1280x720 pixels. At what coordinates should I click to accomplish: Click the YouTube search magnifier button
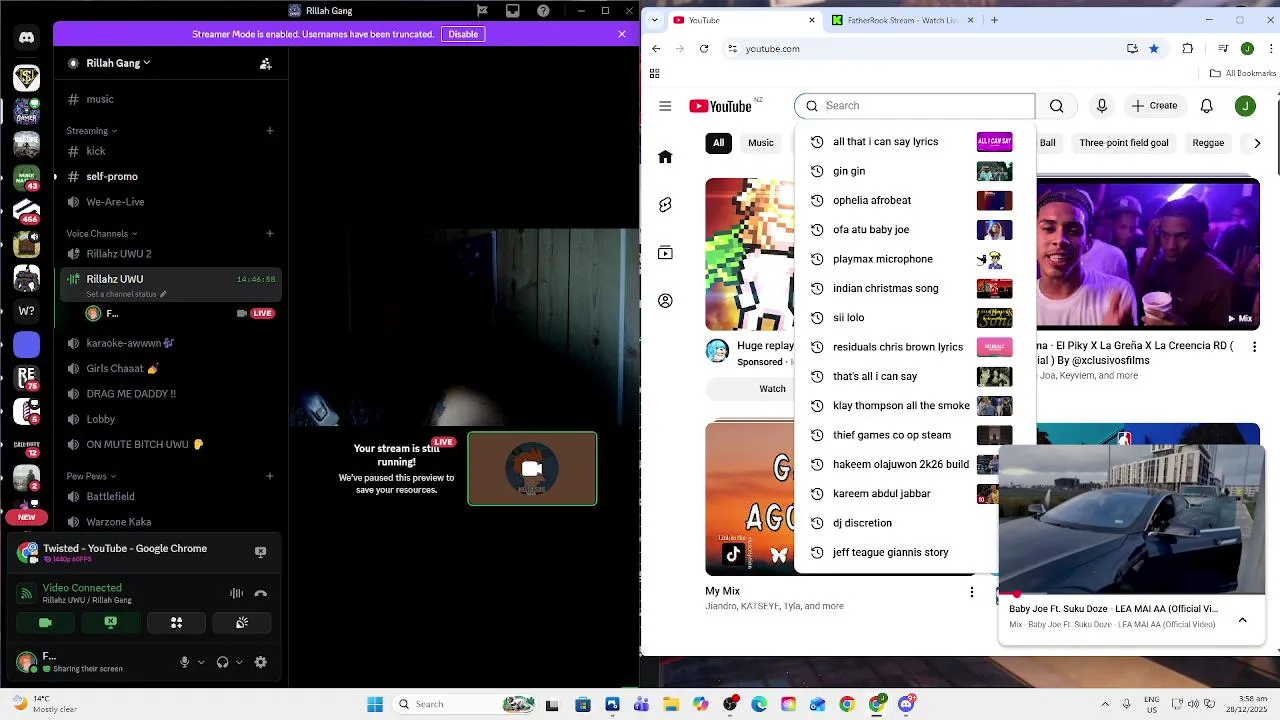coord(1057,106)
